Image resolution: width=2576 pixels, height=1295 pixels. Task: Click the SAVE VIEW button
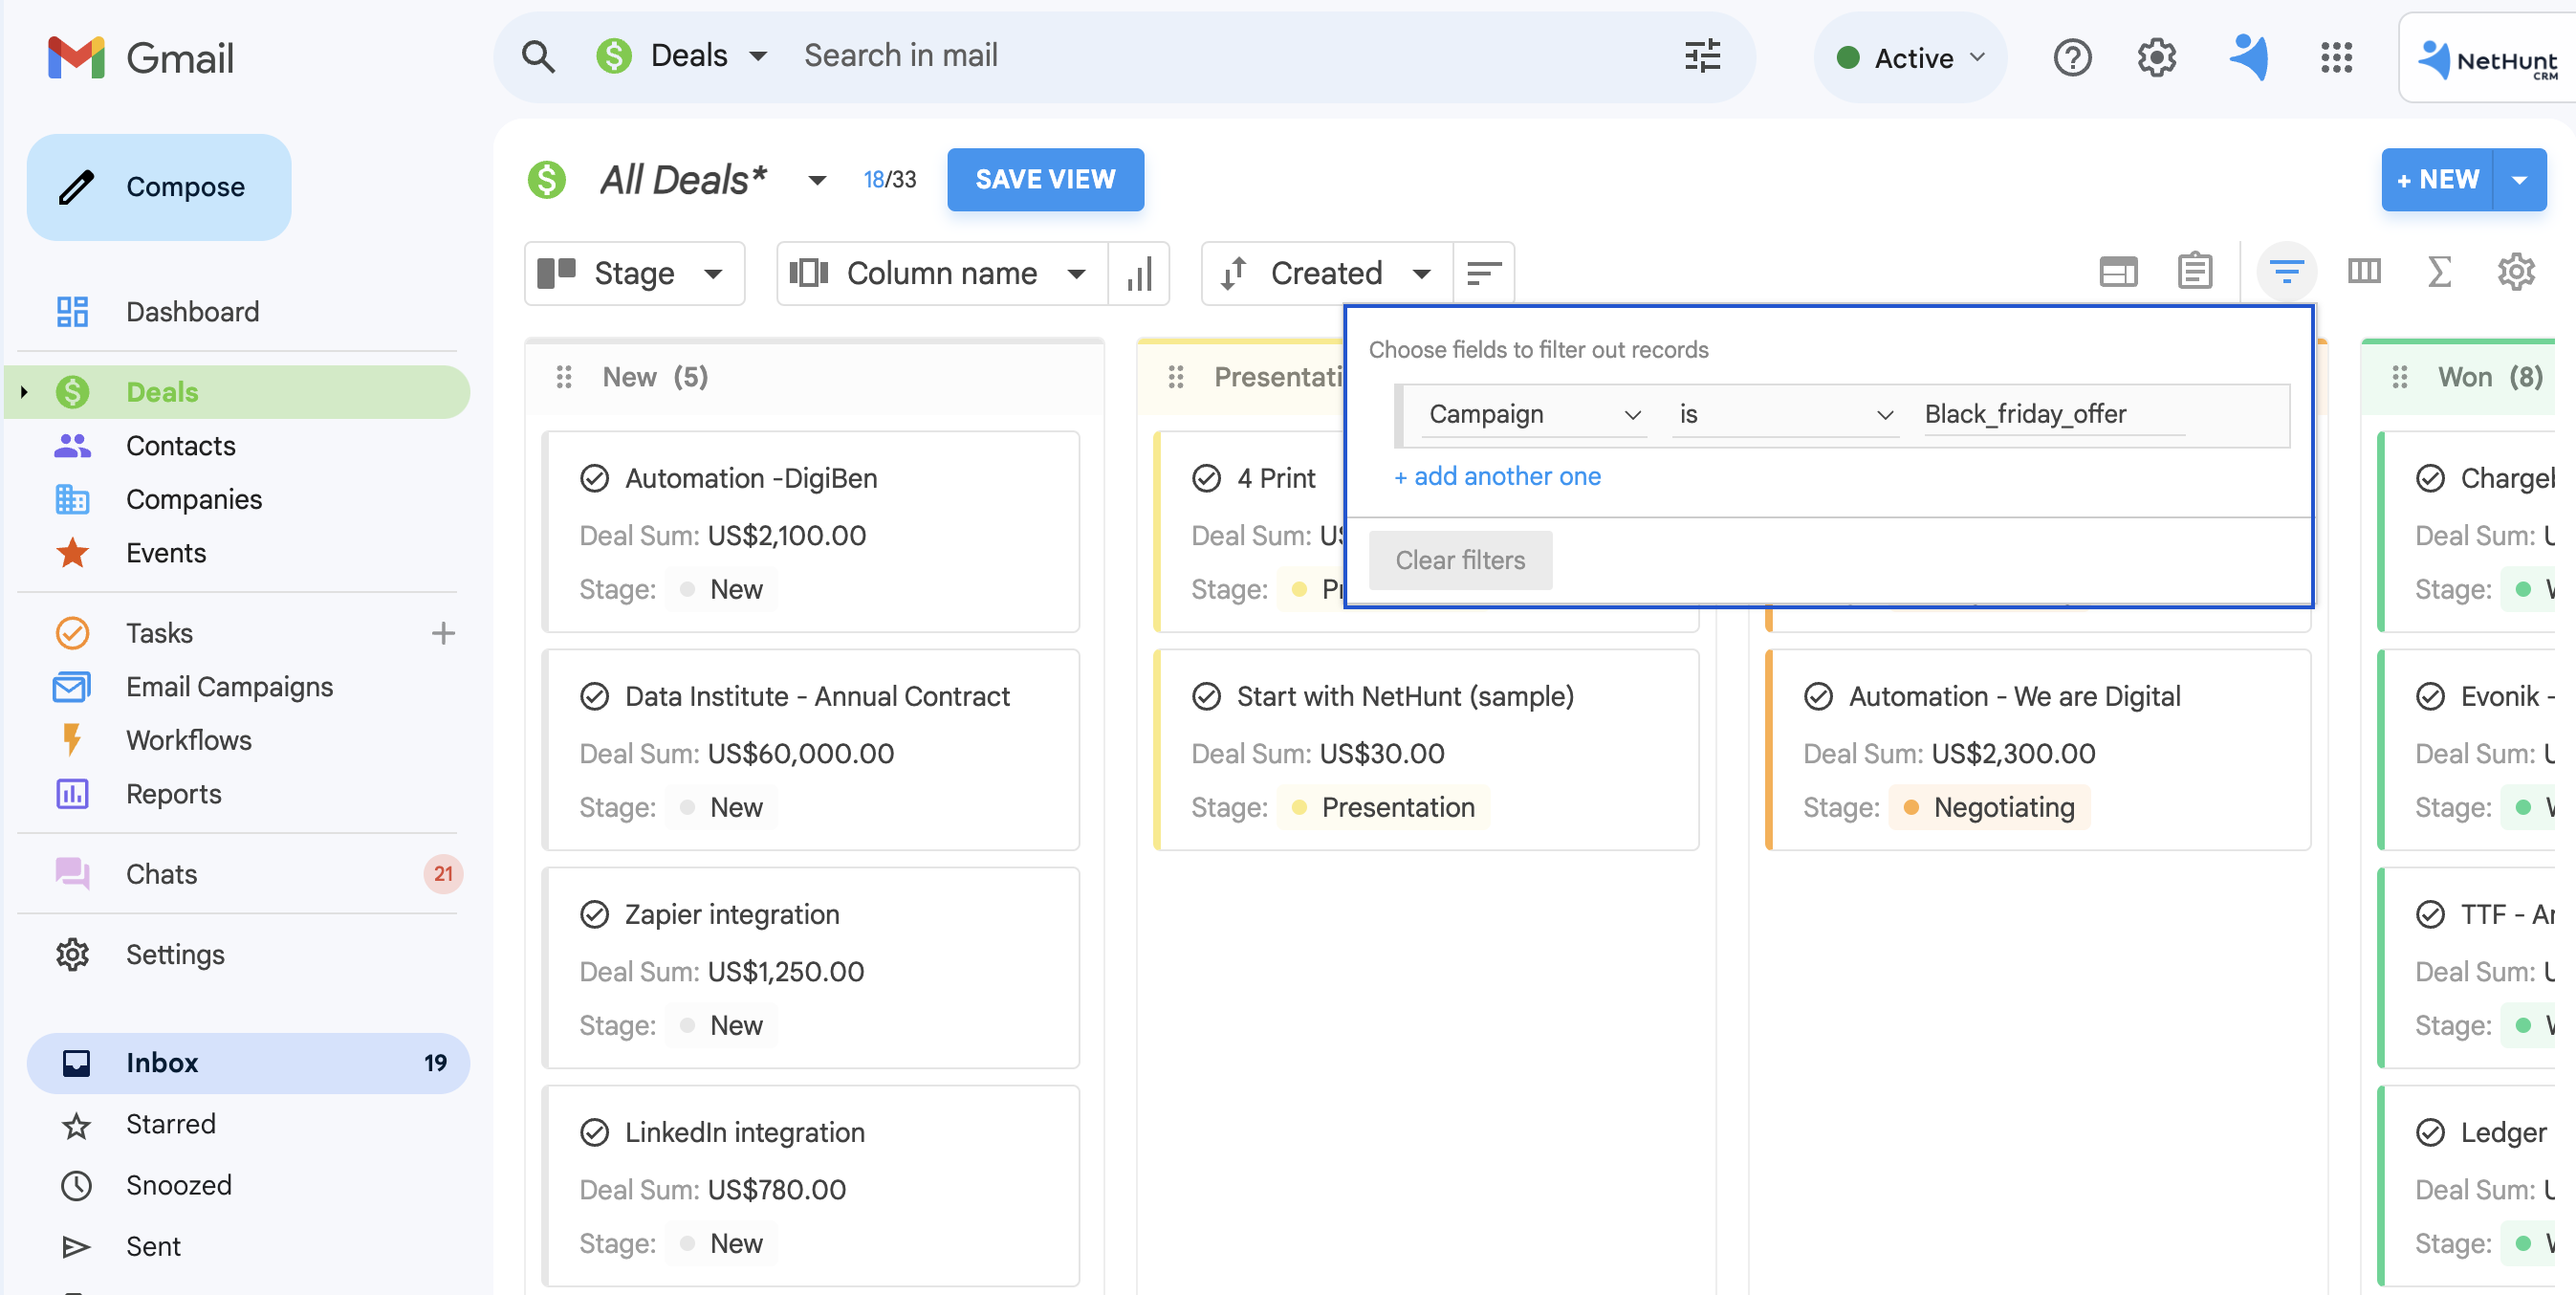[1045, 180]
